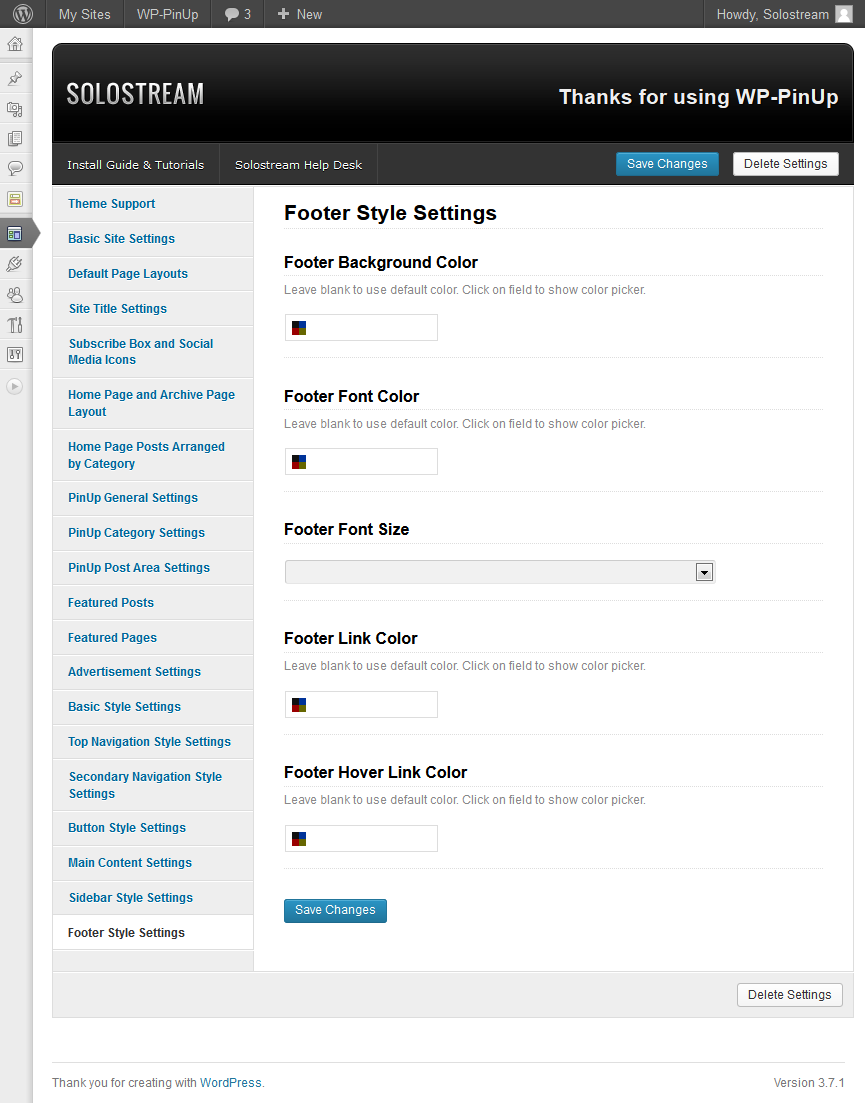Open Featured Posts section
The image size is (865, 1103).
point(153,603)
